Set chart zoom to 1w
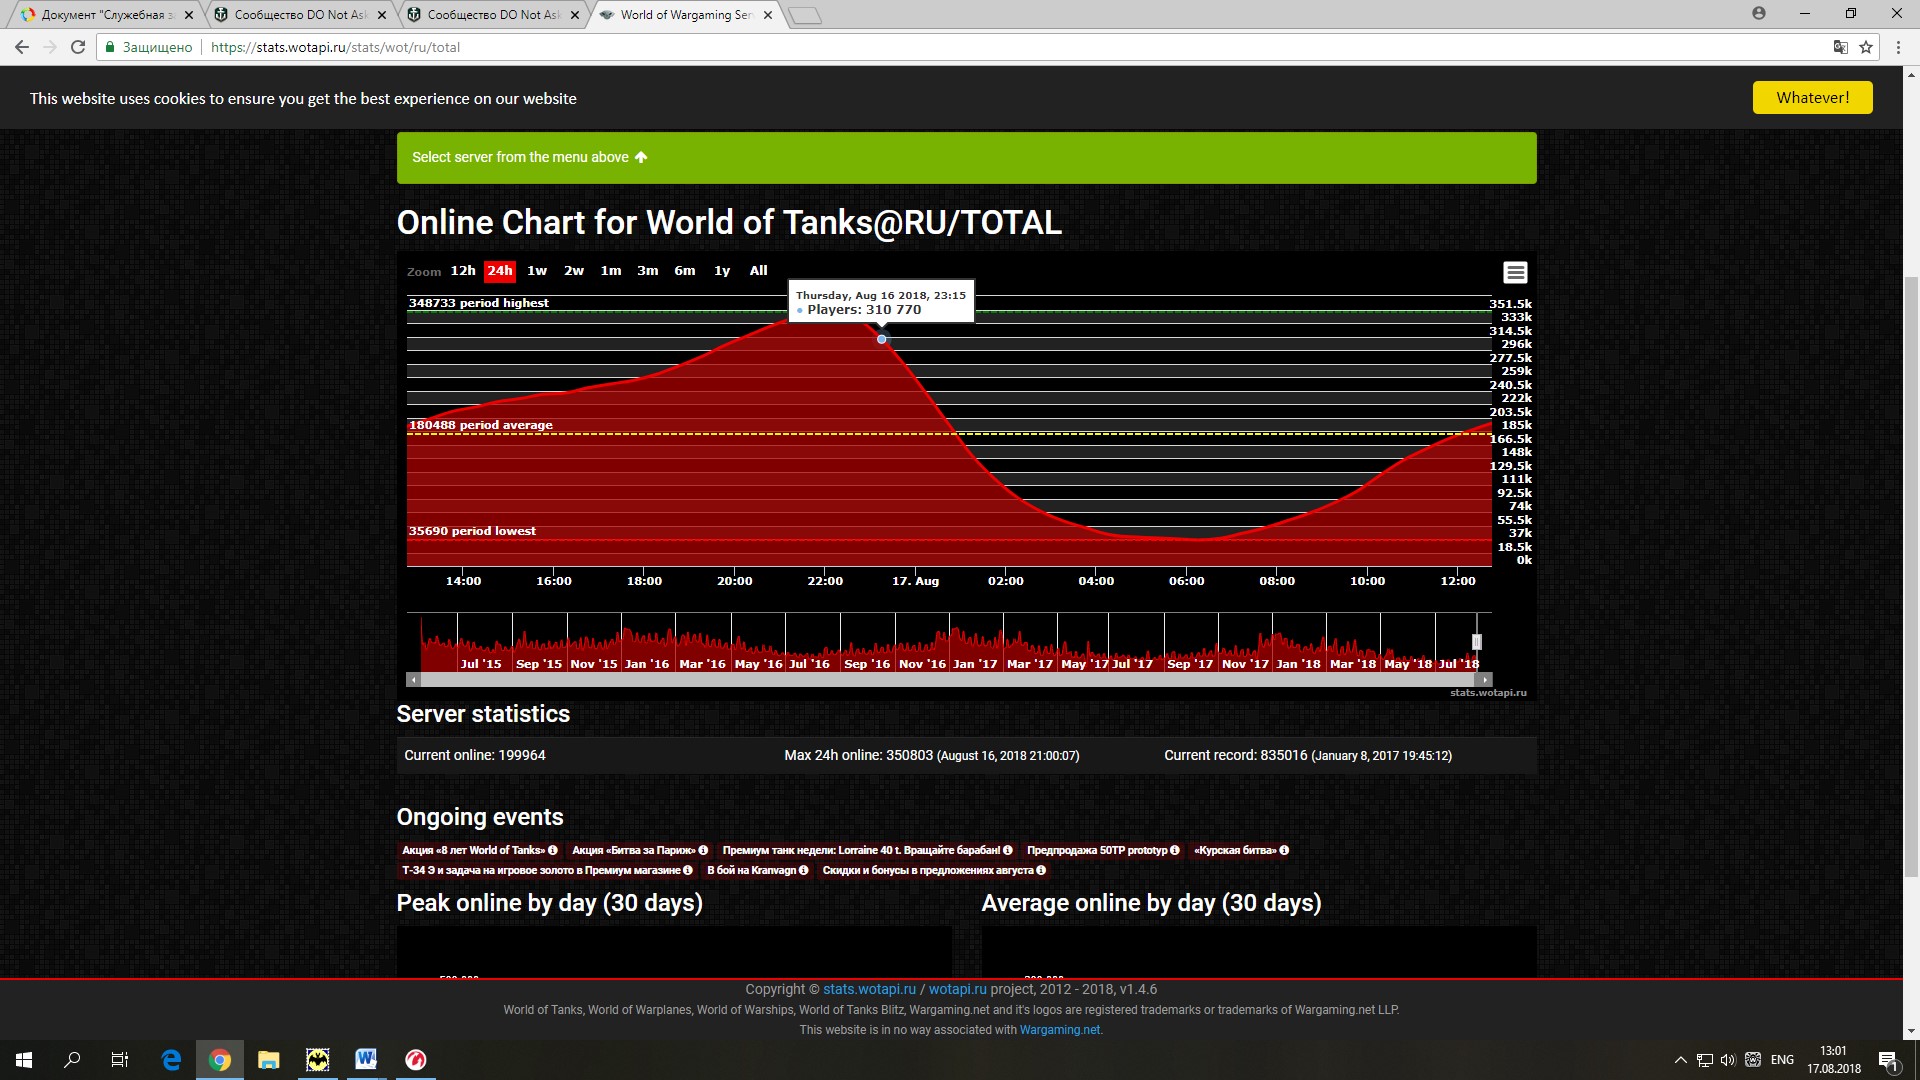 coord(537,271)
